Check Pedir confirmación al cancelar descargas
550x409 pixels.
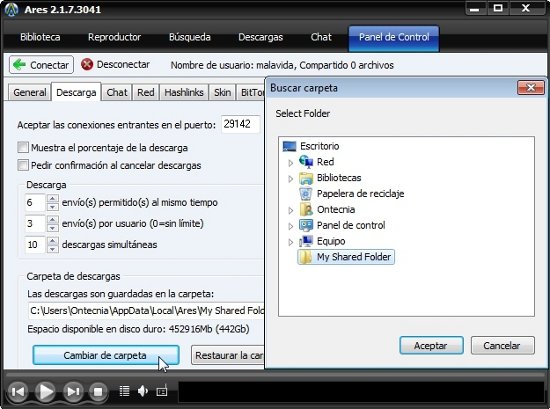(23, 165)
